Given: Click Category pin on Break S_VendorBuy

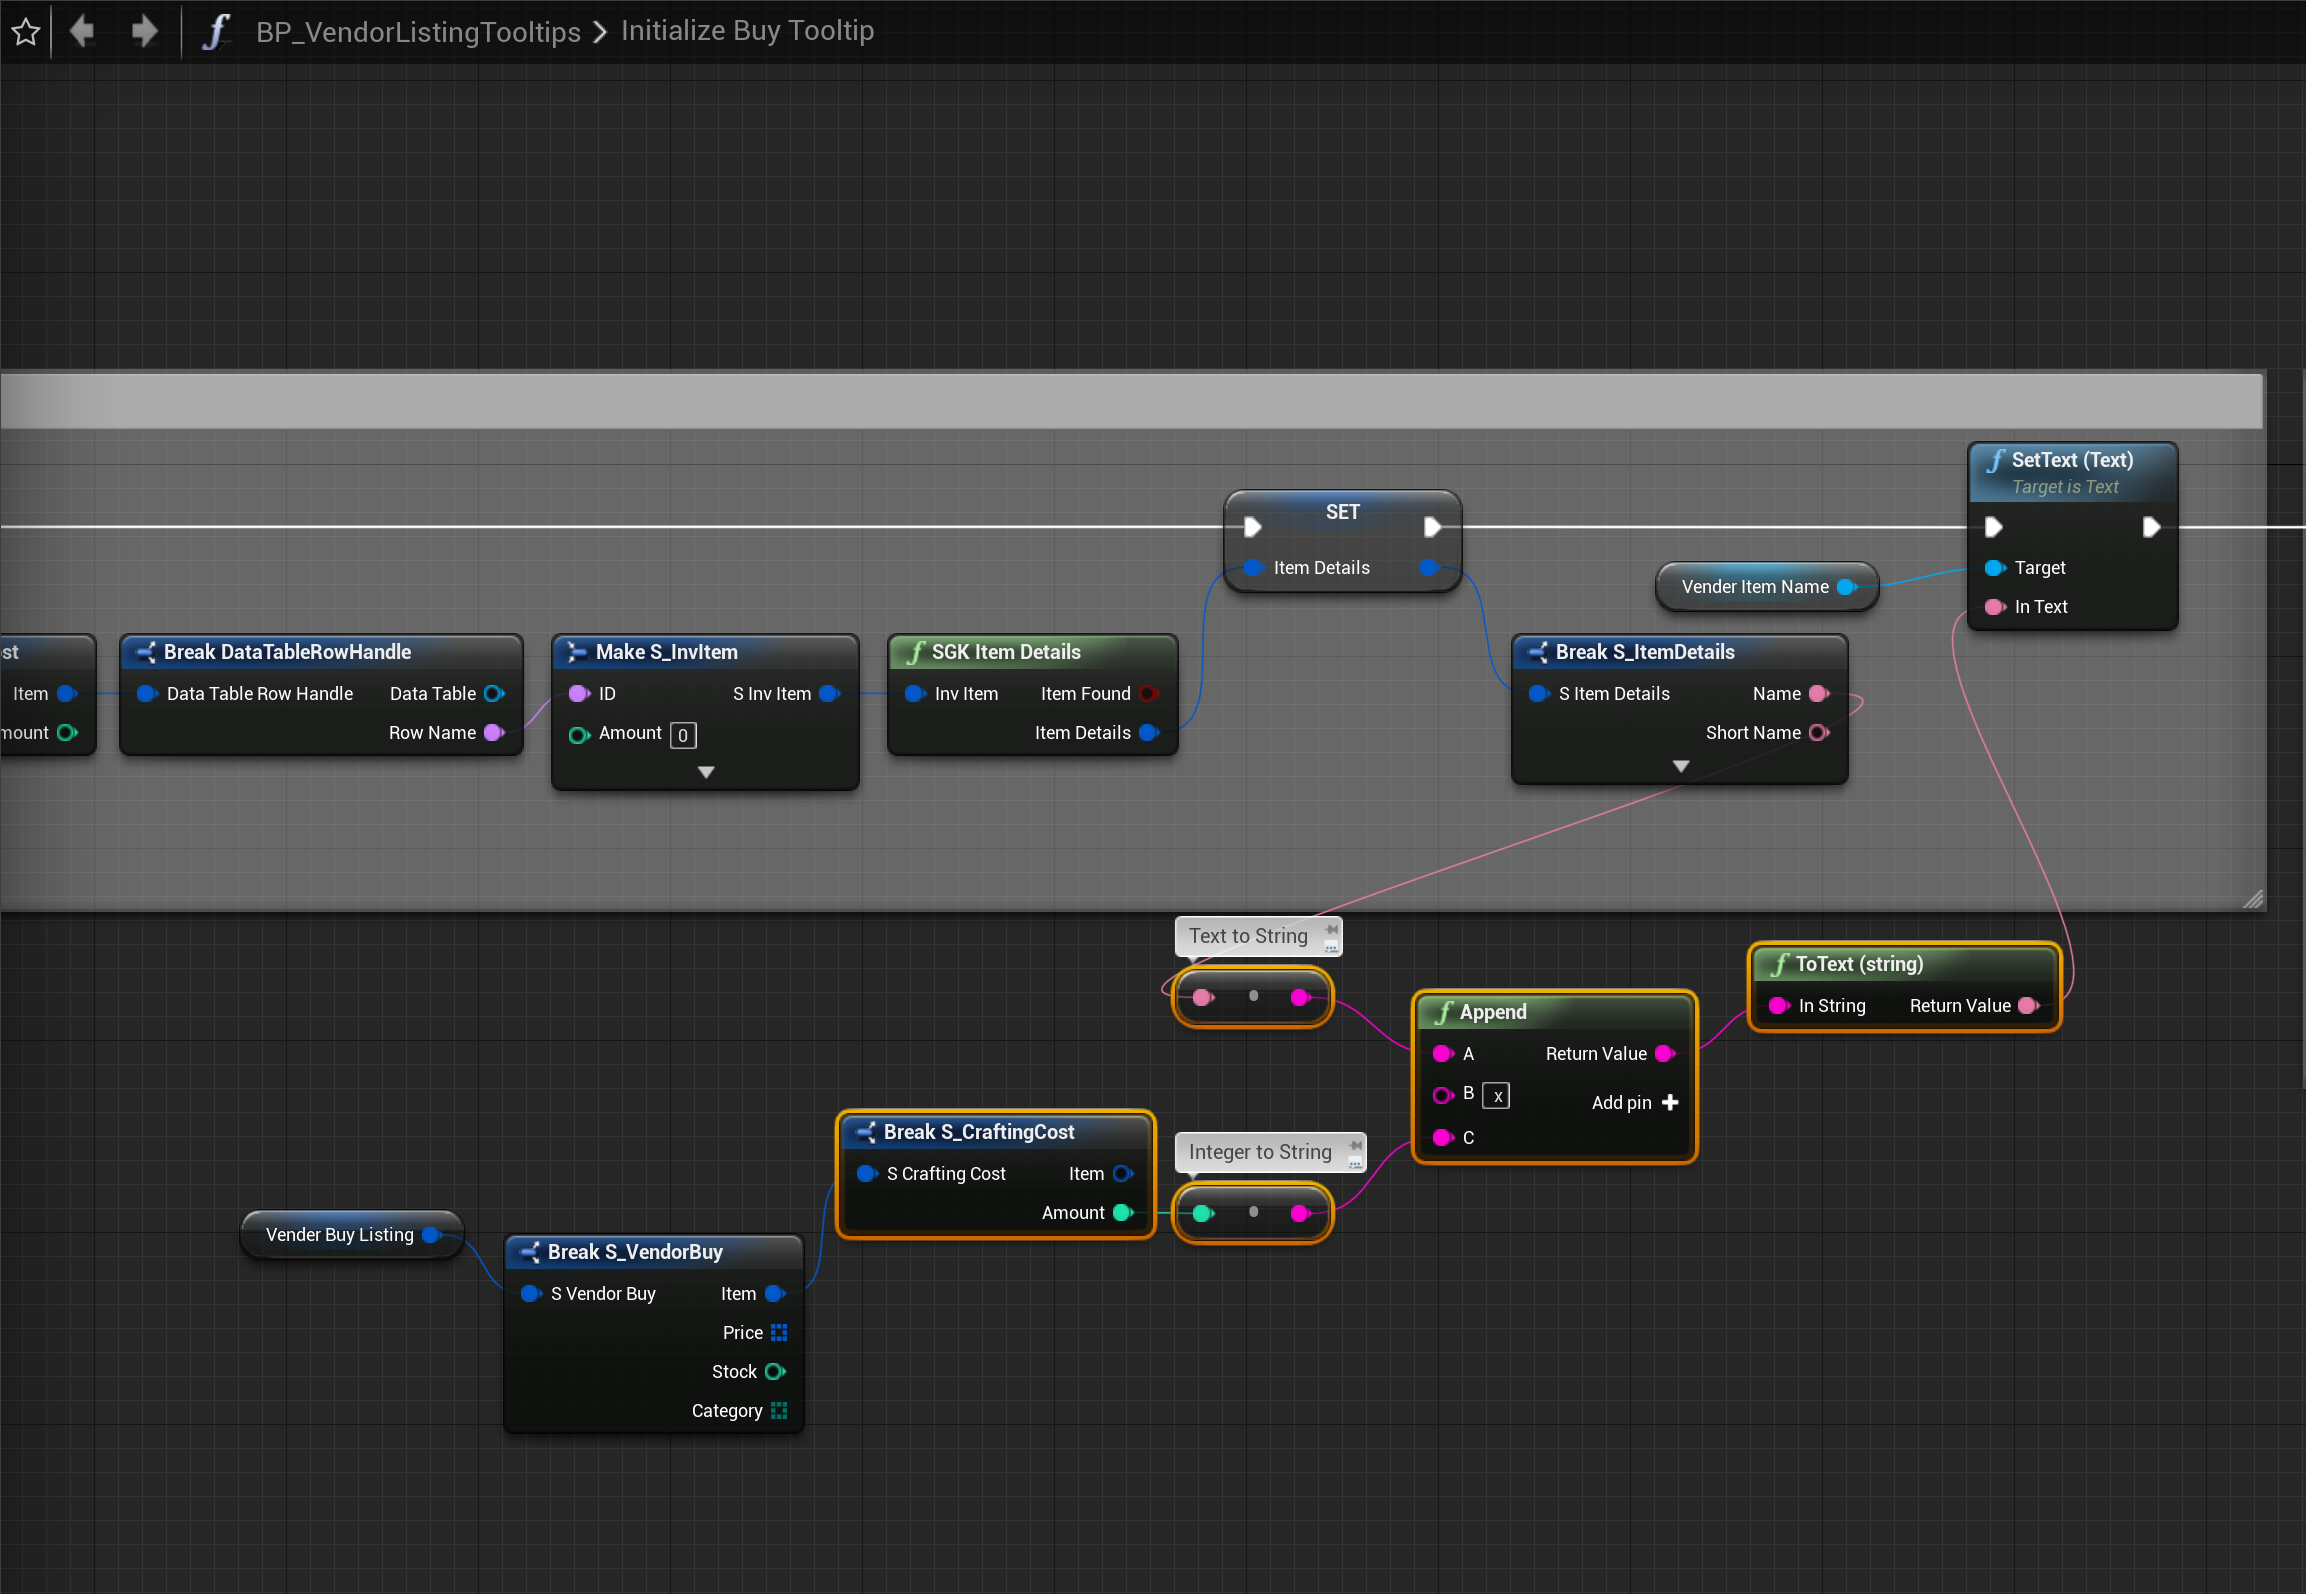Looking at the screenshot, I should (x=779, y=1410).
